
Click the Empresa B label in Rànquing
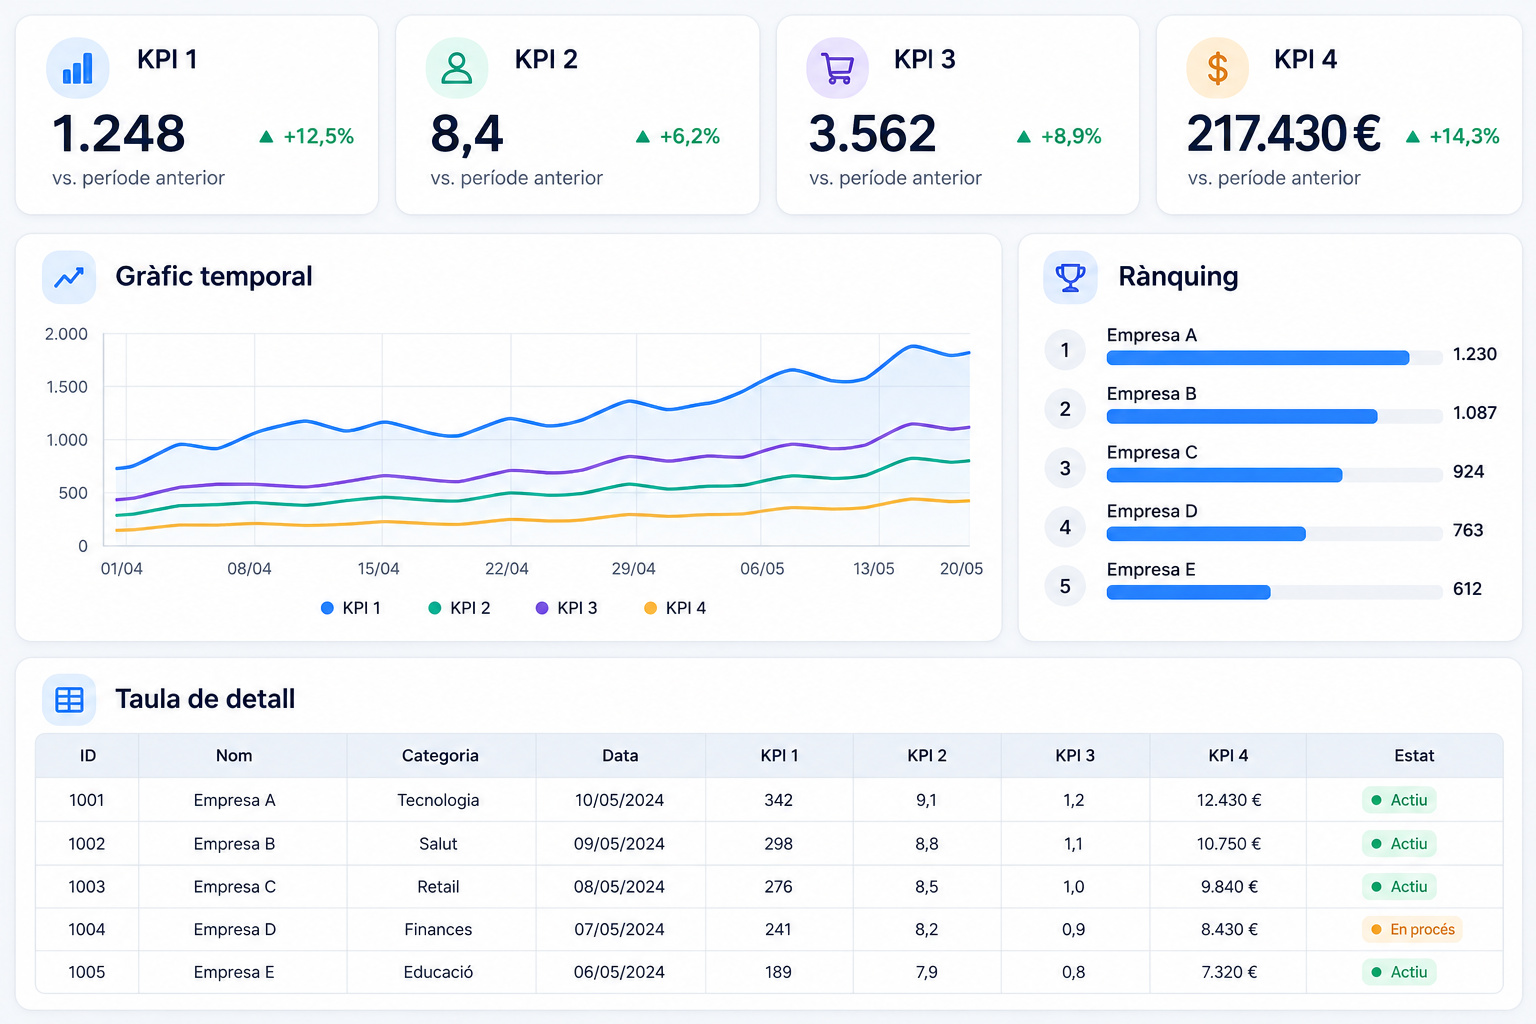(x=1152, y=394)
